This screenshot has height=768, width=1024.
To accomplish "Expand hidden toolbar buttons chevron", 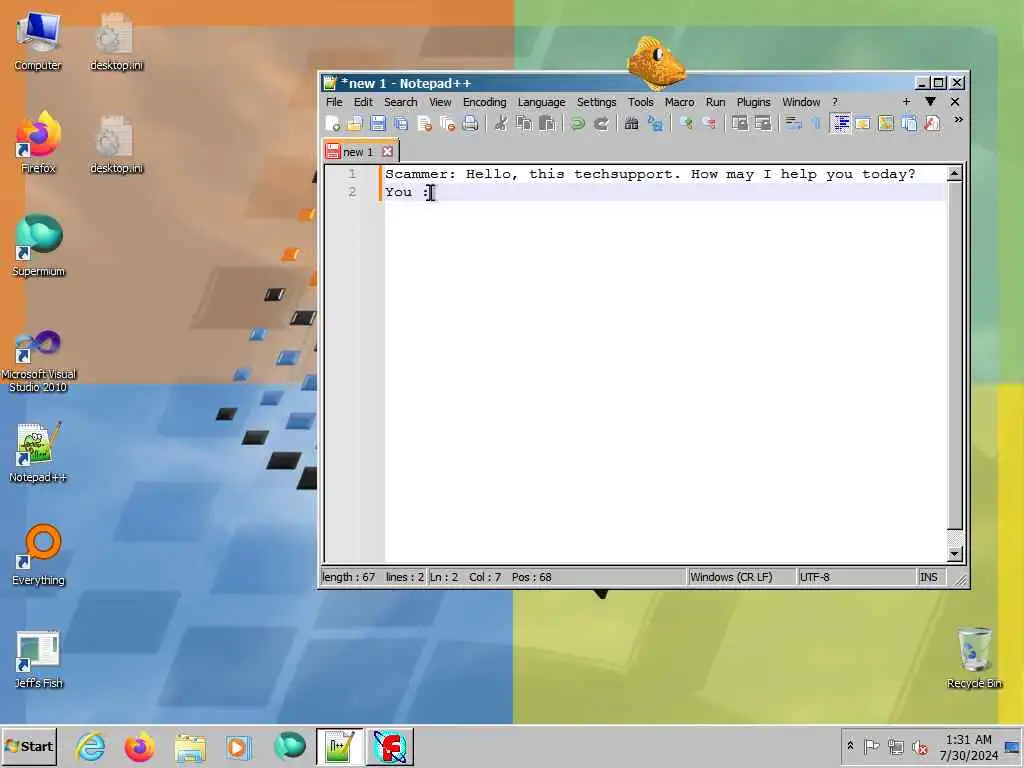I will pyautogui.click(x=958, y=120).
